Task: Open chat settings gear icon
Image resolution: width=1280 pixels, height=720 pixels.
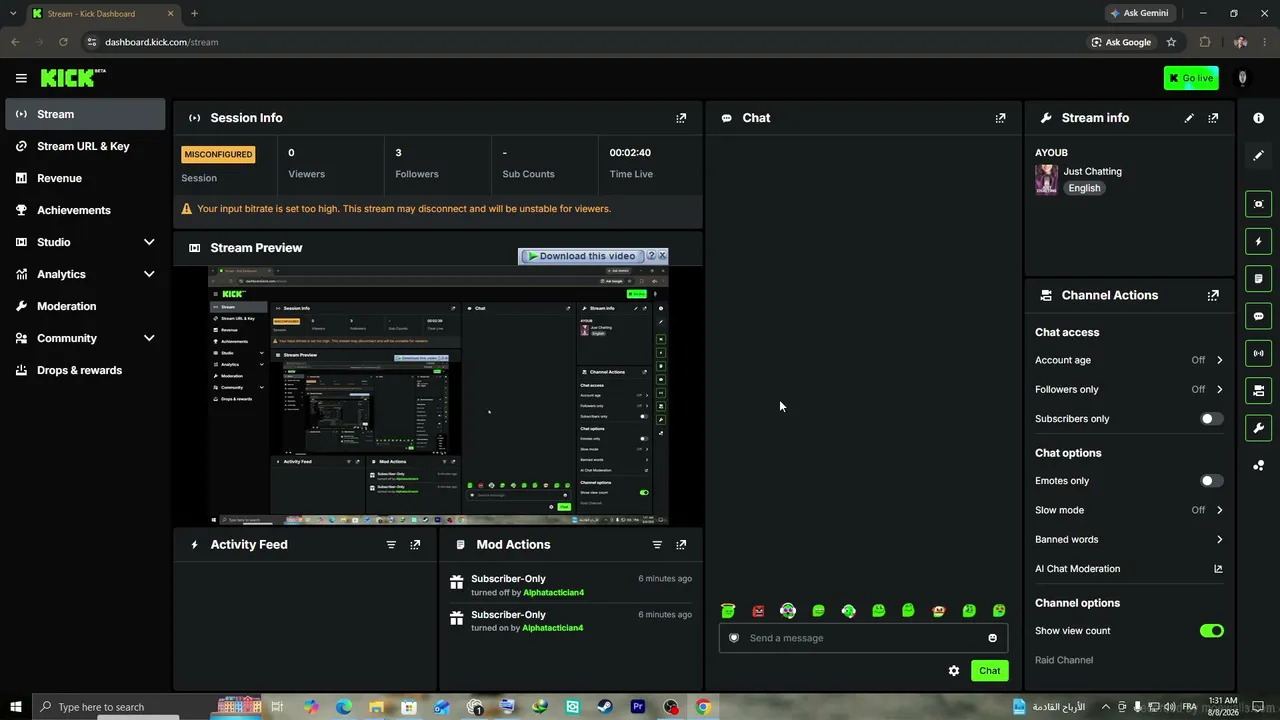Action: point(954,671)
